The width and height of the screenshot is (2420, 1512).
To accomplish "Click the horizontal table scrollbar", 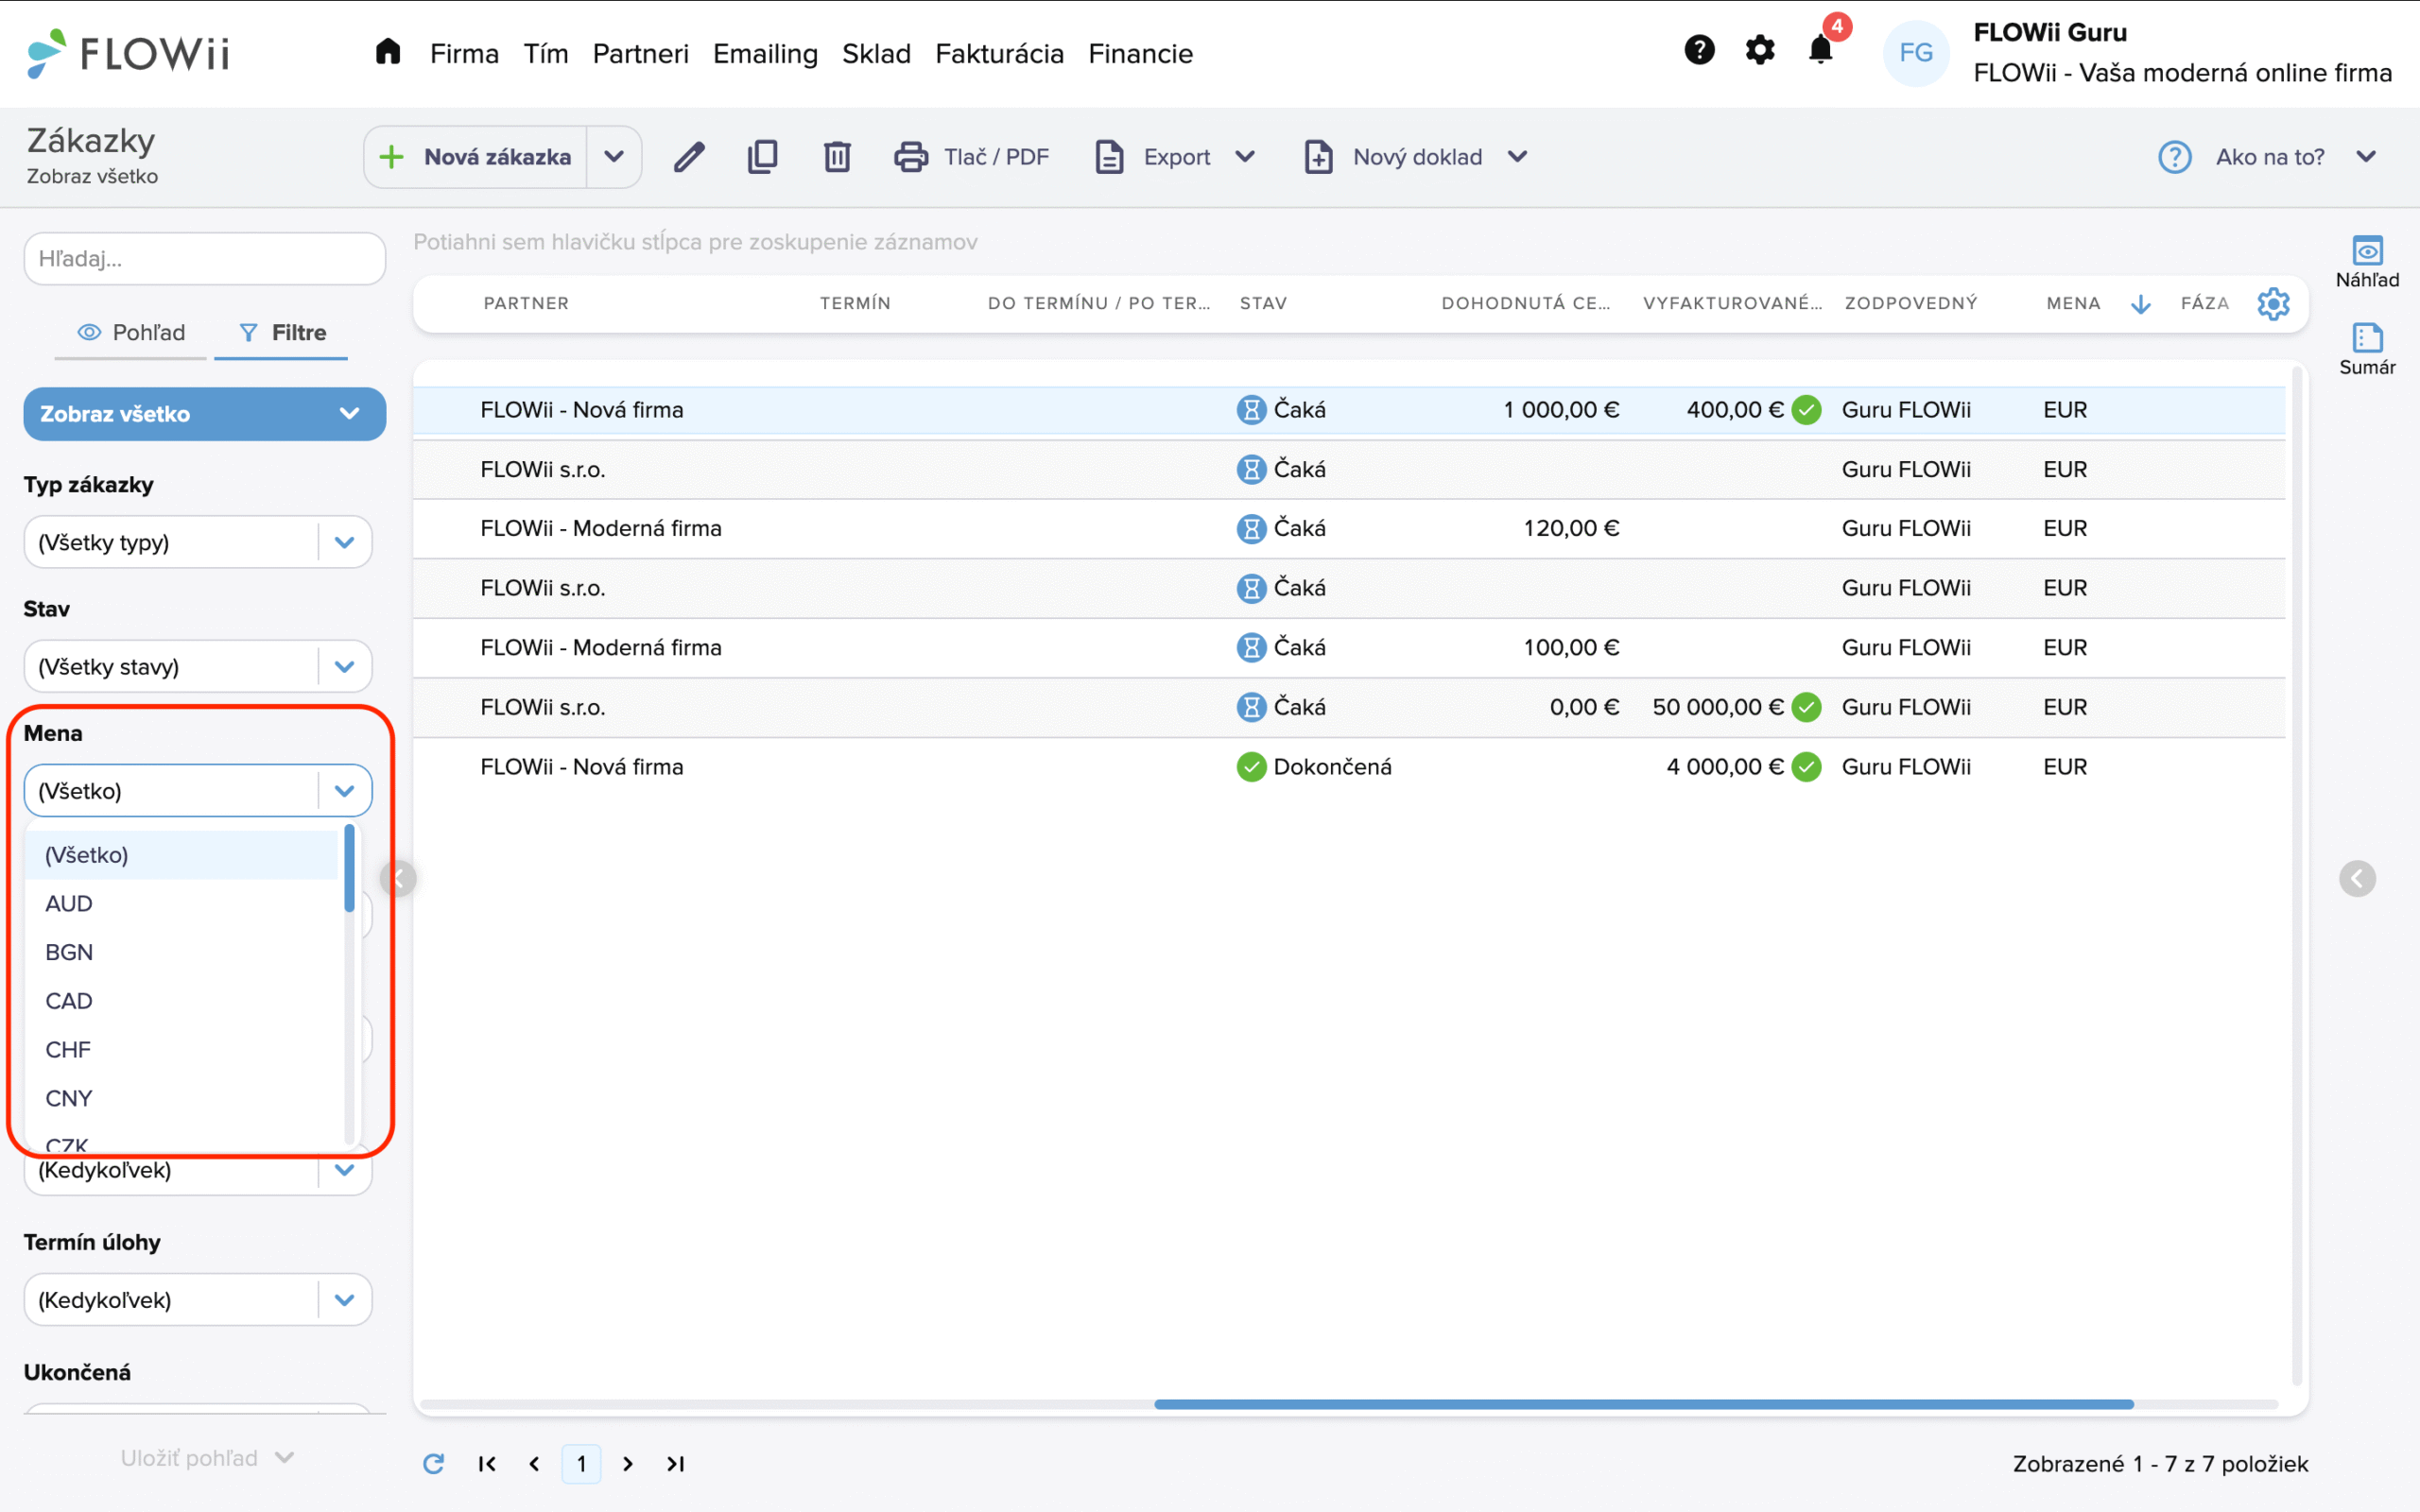I will pyautogui.click(x=1644, y=1405).
